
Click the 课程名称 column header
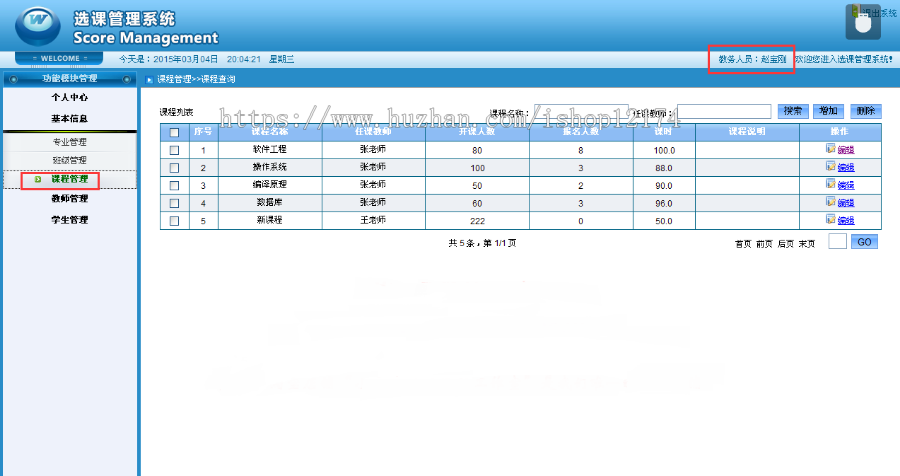pyautogui.click(x=270, y=132)
